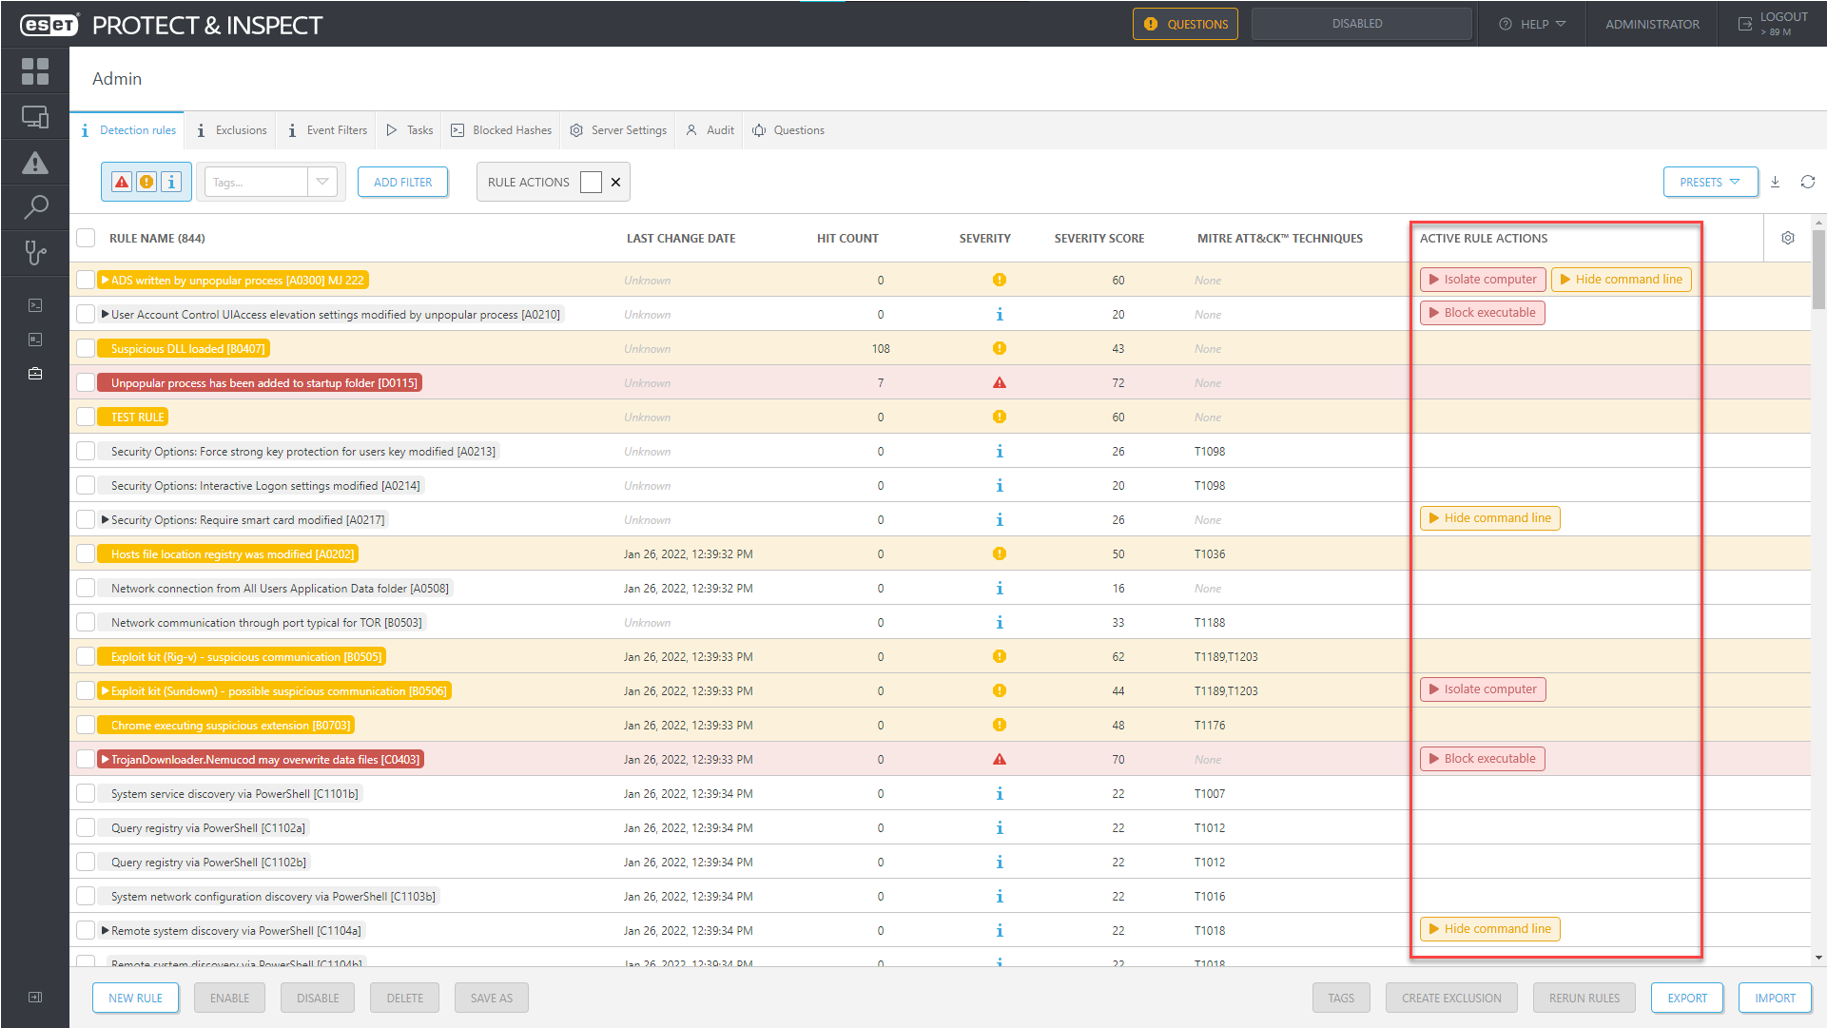Click Block executable action in User Account Control row
This screenshot has width=1828, height=1029.
point(1483,313)
